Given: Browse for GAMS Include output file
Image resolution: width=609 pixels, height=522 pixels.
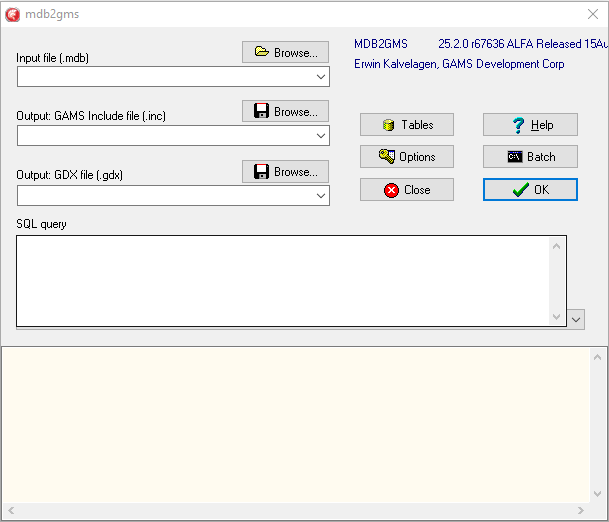Looking at the screenshot, I should click(285, 111).
